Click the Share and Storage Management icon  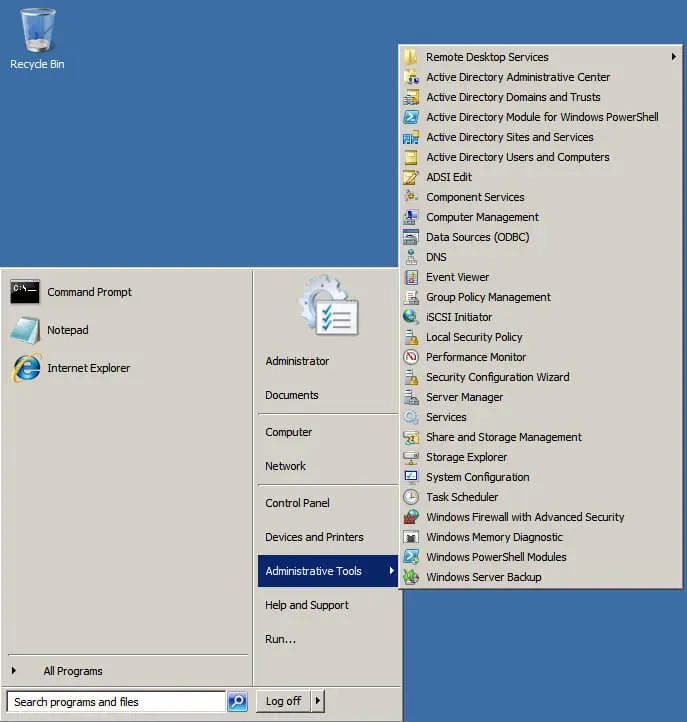(411, 437)
